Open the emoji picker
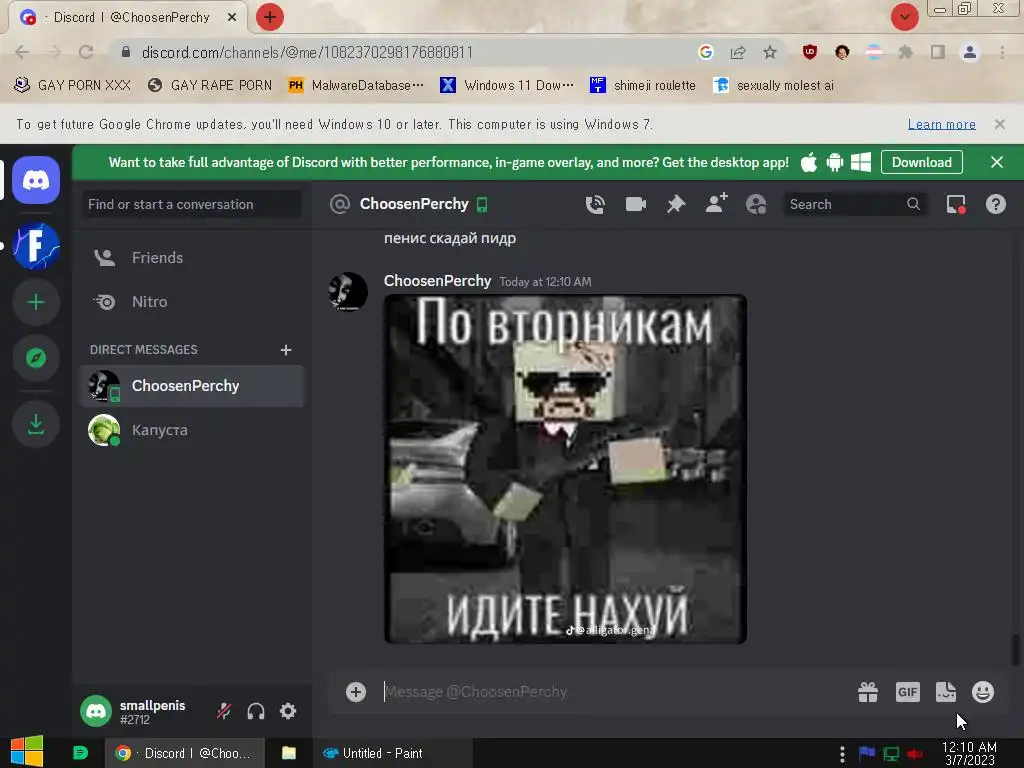The height and width of the screenshot is (768, 1024). 983,692
